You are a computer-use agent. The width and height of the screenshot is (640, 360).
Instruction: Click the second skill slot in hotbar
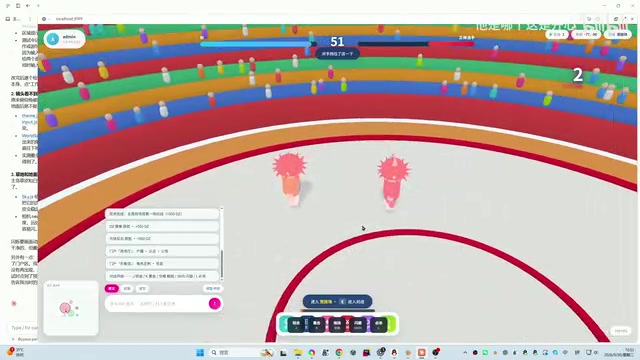(x=317, y=324)
